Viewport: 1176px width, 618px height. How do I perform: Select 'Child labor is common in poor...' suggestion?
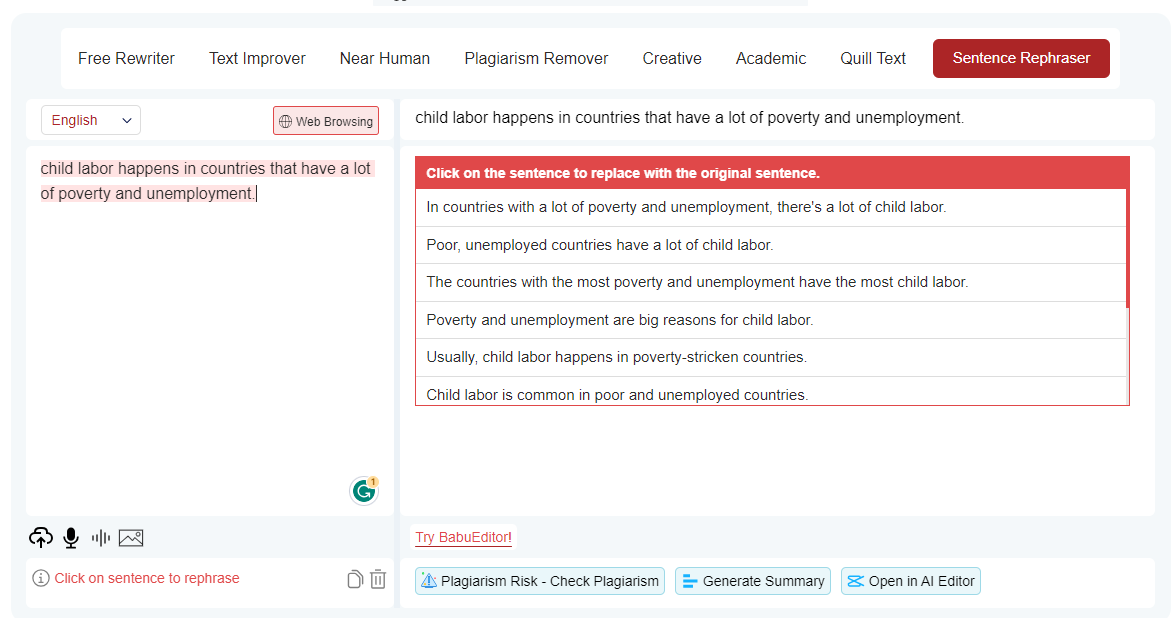[x=771, y=392]
